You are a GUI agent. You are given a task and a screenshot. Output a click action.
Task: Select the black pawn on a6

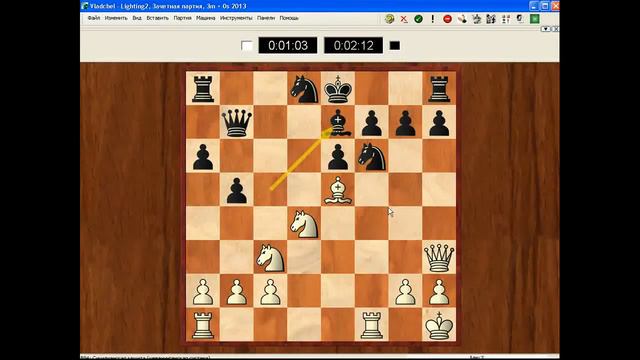pos(203,156)
